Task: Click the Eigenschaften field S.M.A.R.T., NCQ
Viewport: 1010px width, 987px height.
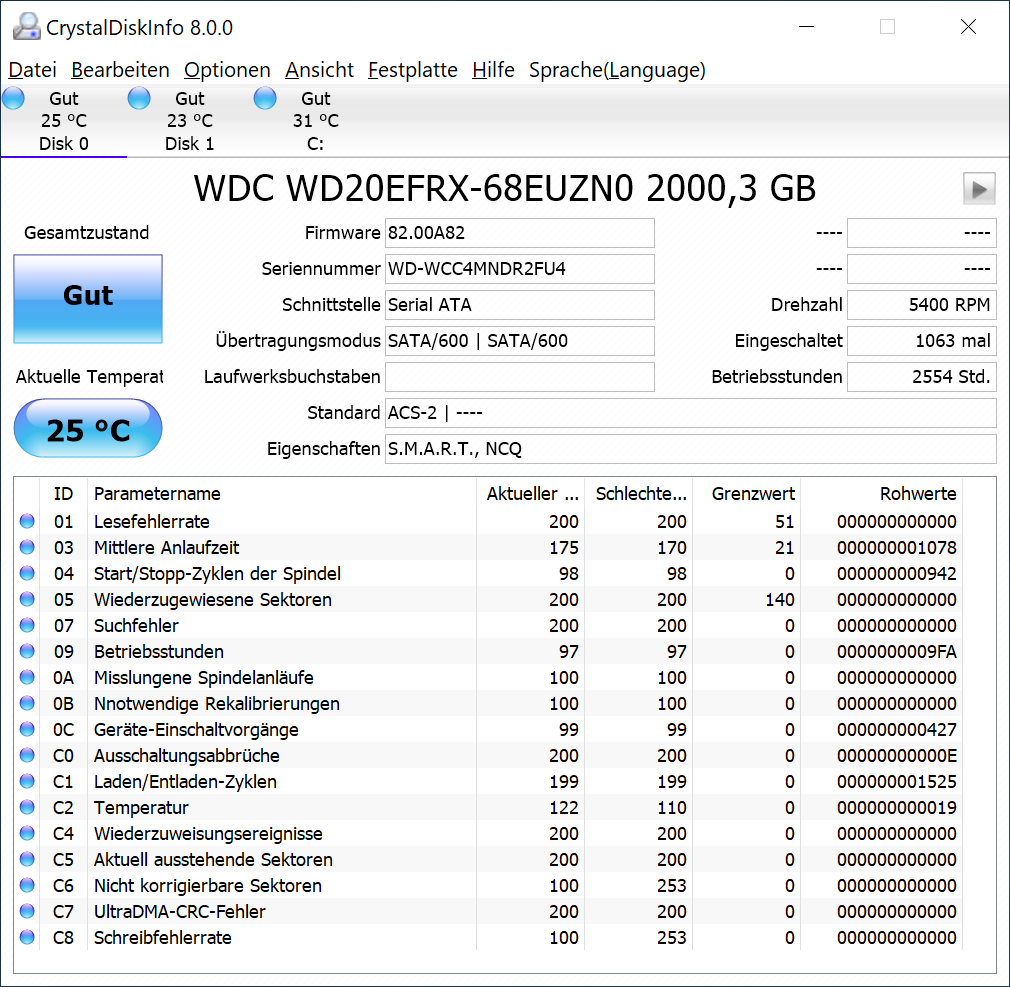Action: click(691, 449)
